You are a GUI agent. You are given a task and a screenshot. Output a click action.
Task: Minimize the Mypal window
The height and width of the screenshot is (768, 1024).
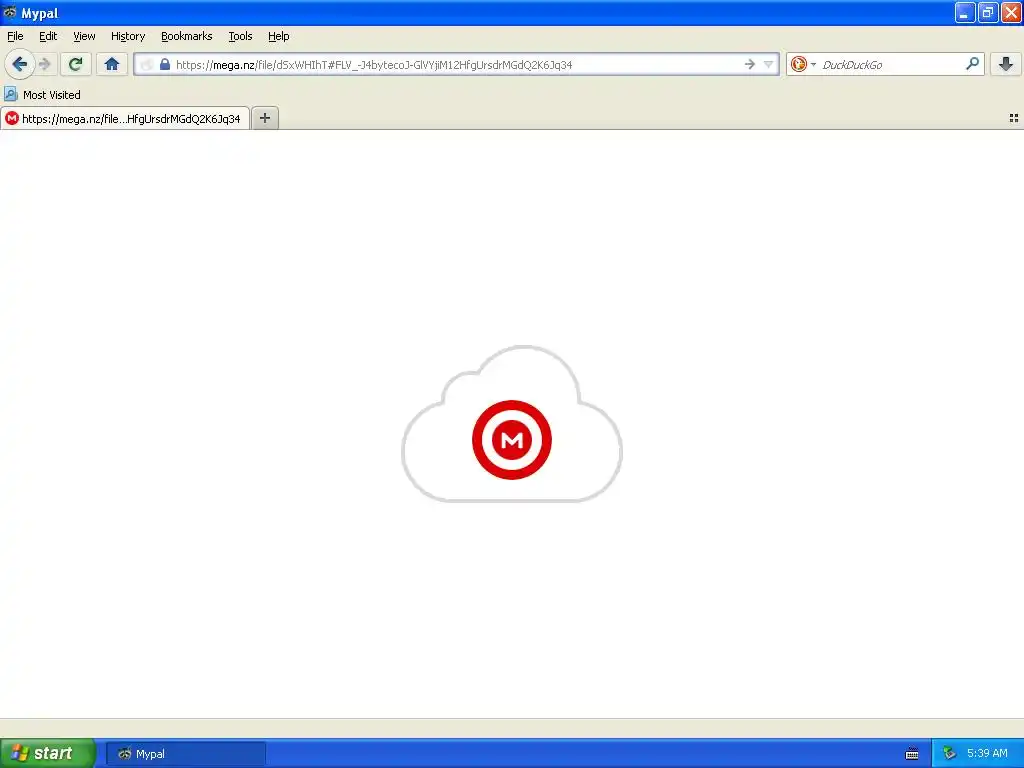coord(965,12)
